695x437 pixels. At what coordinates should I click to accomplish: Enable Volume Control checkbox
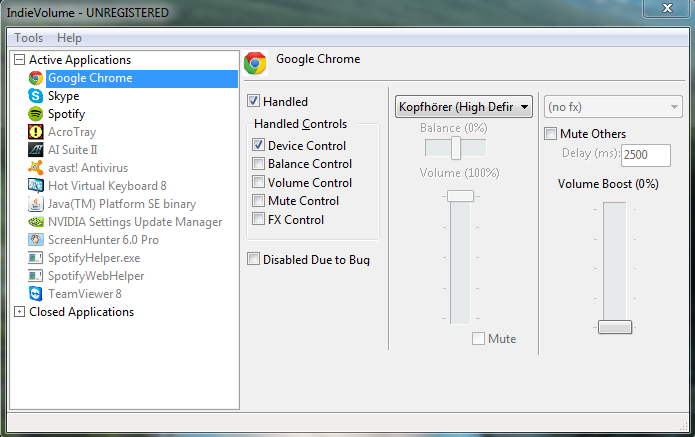tap(258, 182)
